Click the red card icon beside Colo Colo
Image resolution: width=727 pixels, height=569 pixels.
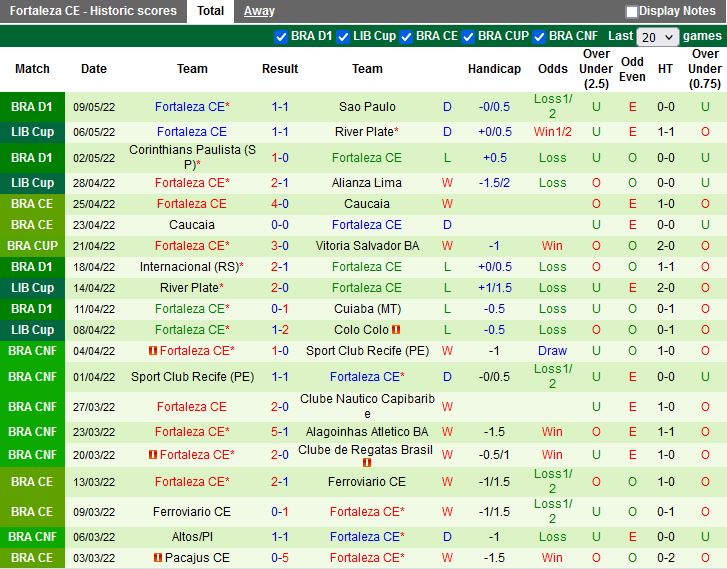pos(397,330)
